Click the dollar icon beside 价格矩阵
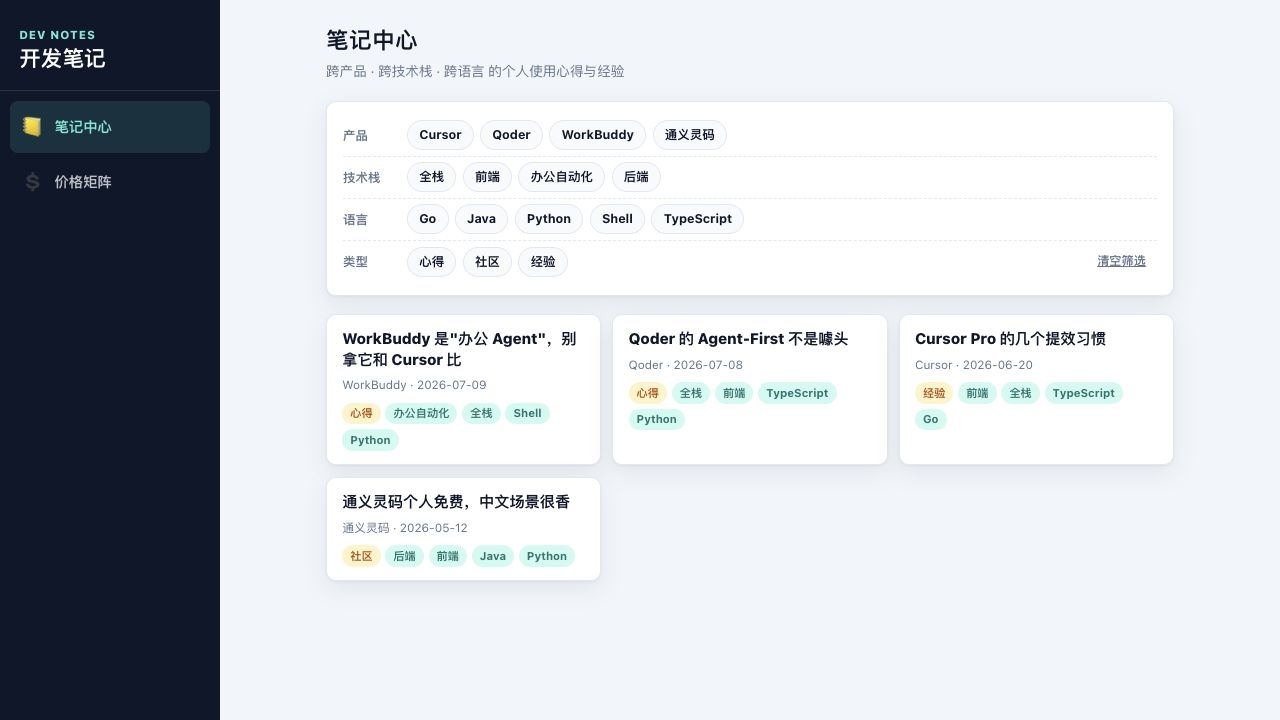Screen dimensions: 1280x720 (x=32, y=182)
